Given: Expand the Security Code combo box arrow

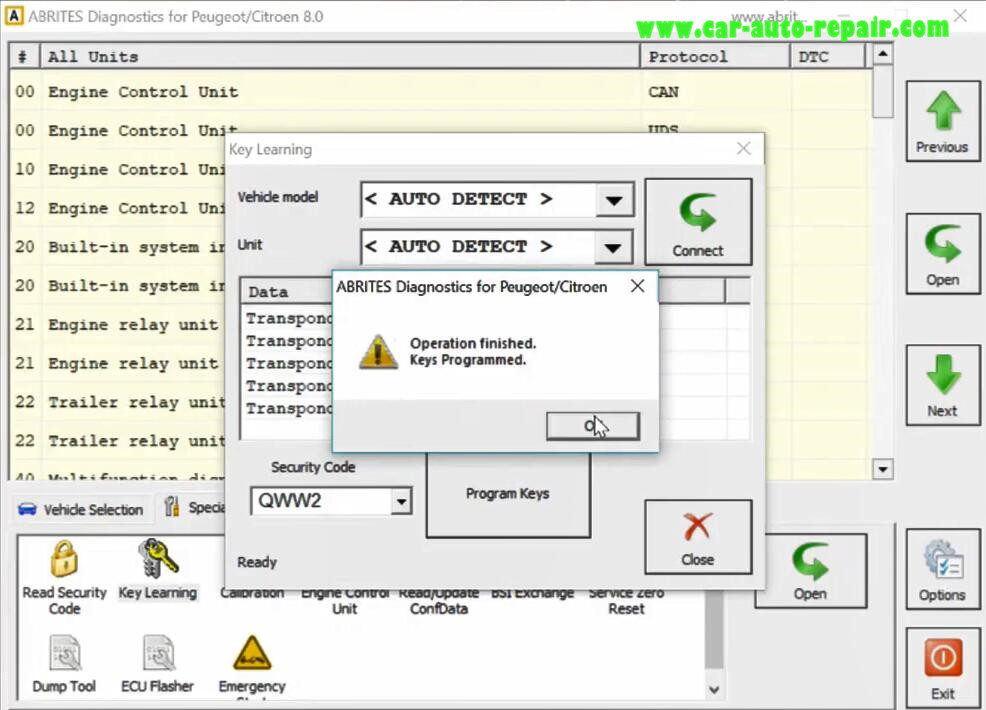Looking at the screenshot, I should (x=401, y=501).
